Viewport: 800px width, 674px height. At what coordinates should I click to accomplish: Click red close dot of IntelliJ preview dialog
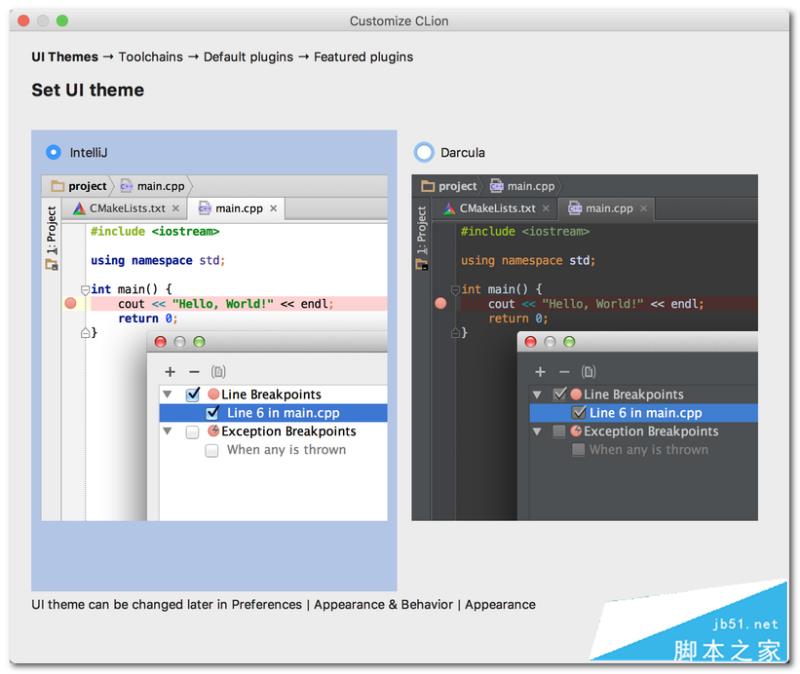pos(161,342)
